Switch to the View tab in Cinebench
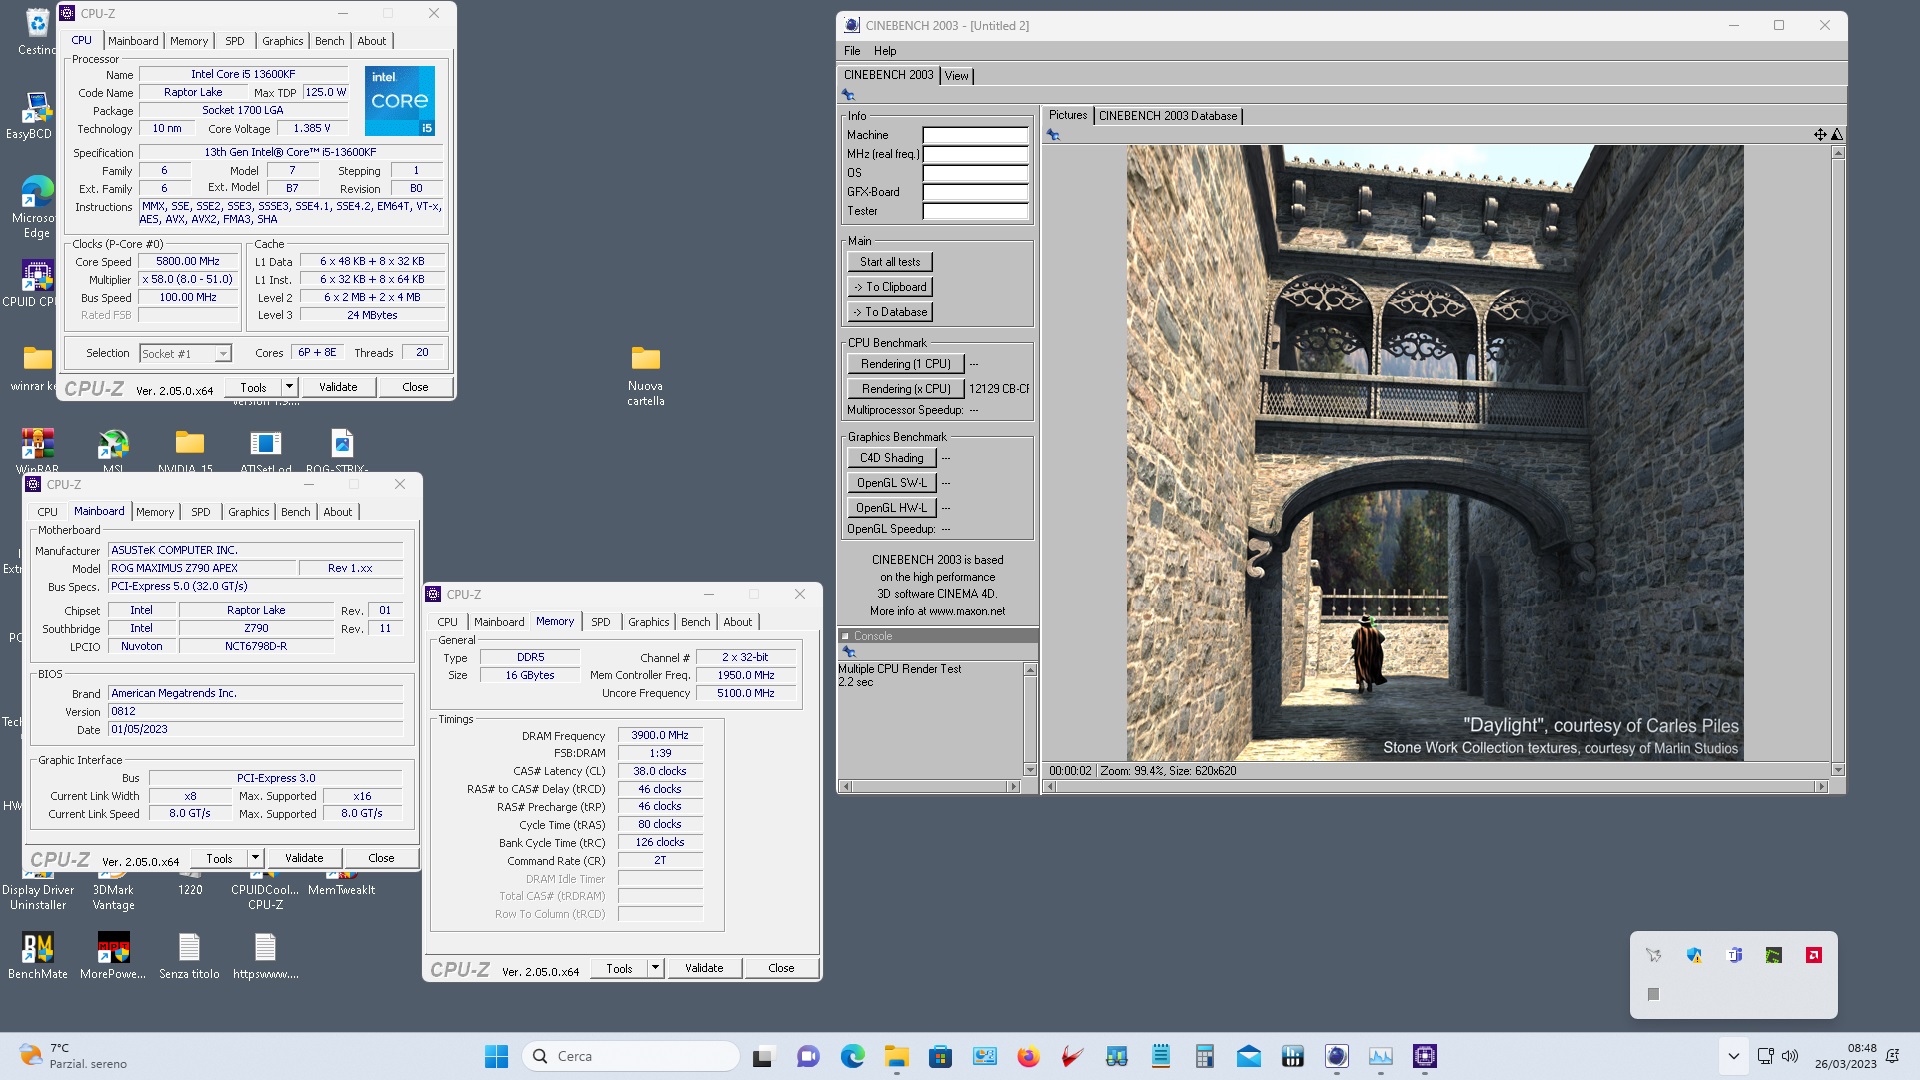Image resolution: width=1920 pixels, height=1080 pixels. [x=957, y=76]
